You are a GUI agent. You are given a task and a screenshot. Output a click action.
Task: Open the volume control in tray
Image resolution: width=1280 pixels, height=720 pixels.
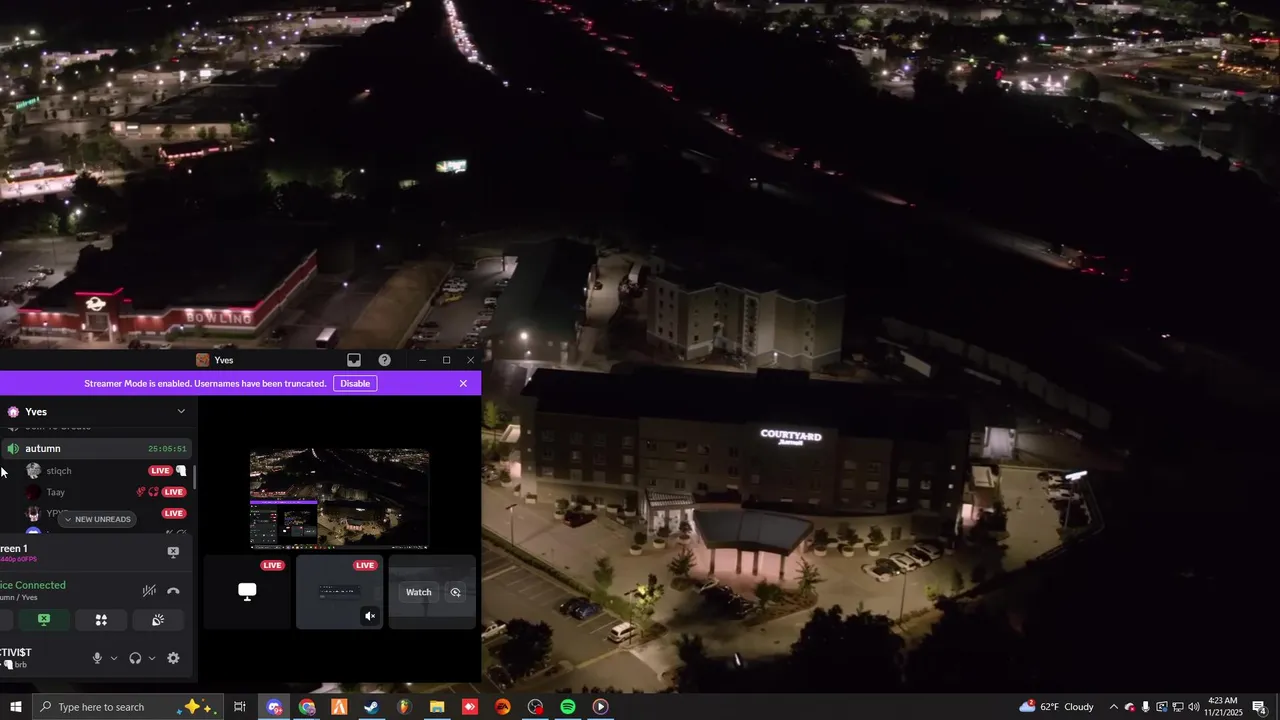tap(1194, 707)
